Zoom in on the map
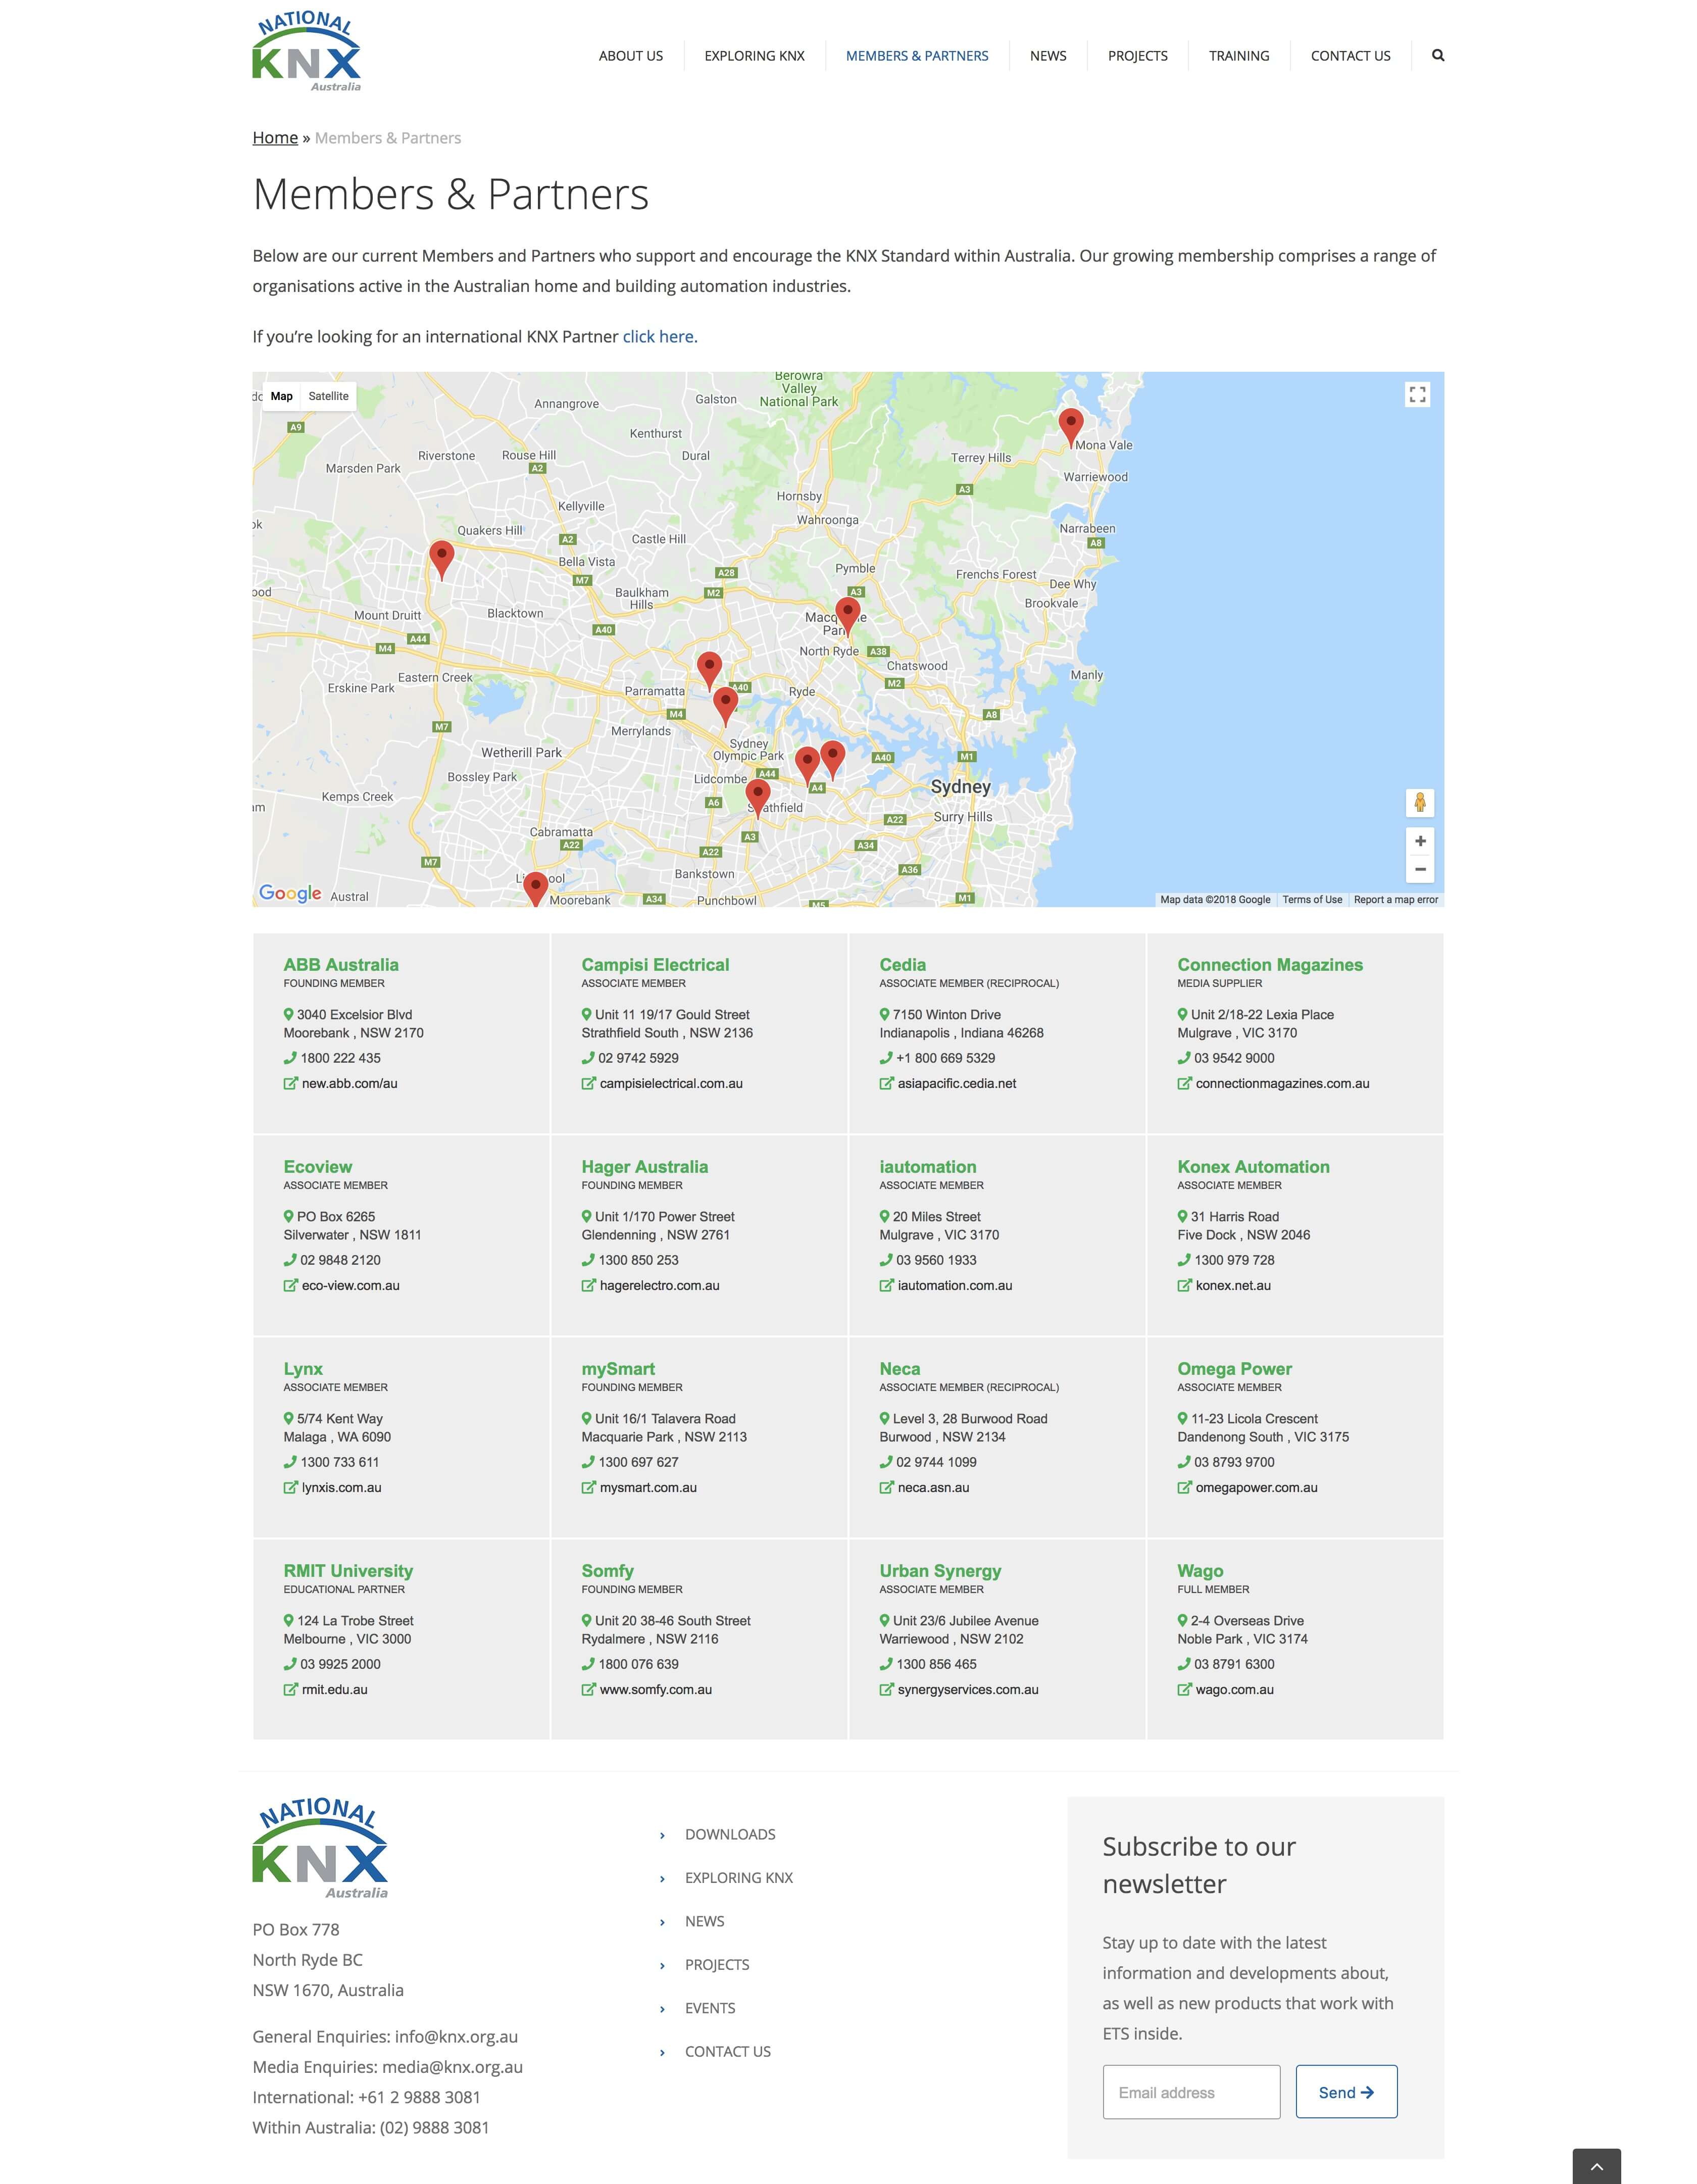The width and height of the screenshot is (1697, 2184). (x=1419, y=841)
